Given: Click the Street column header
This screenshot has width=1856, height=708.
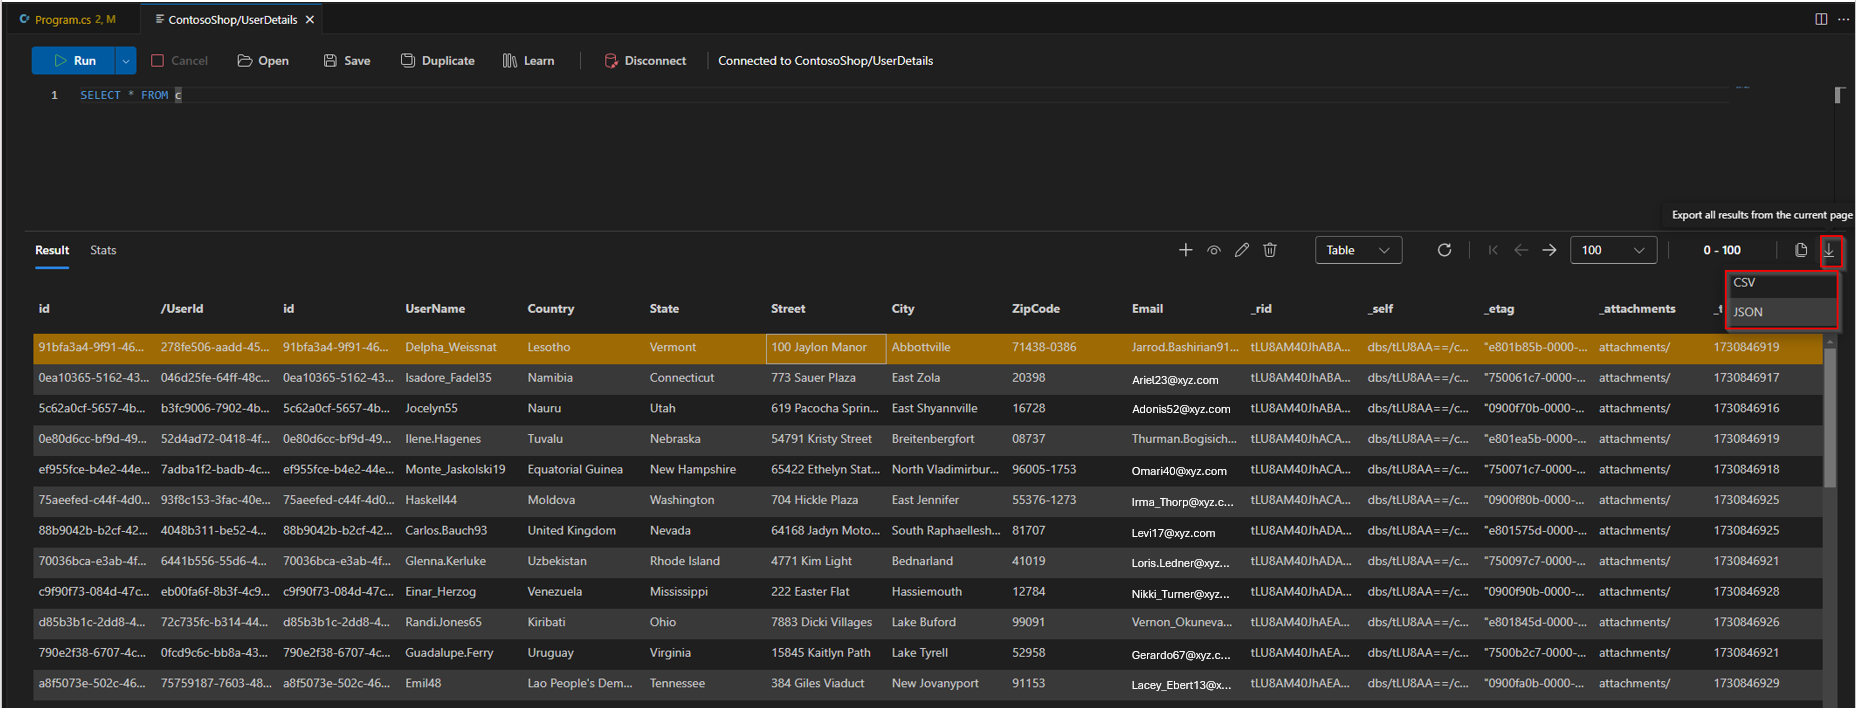Looking at the screenshot, I should click(x=788, y=309).
